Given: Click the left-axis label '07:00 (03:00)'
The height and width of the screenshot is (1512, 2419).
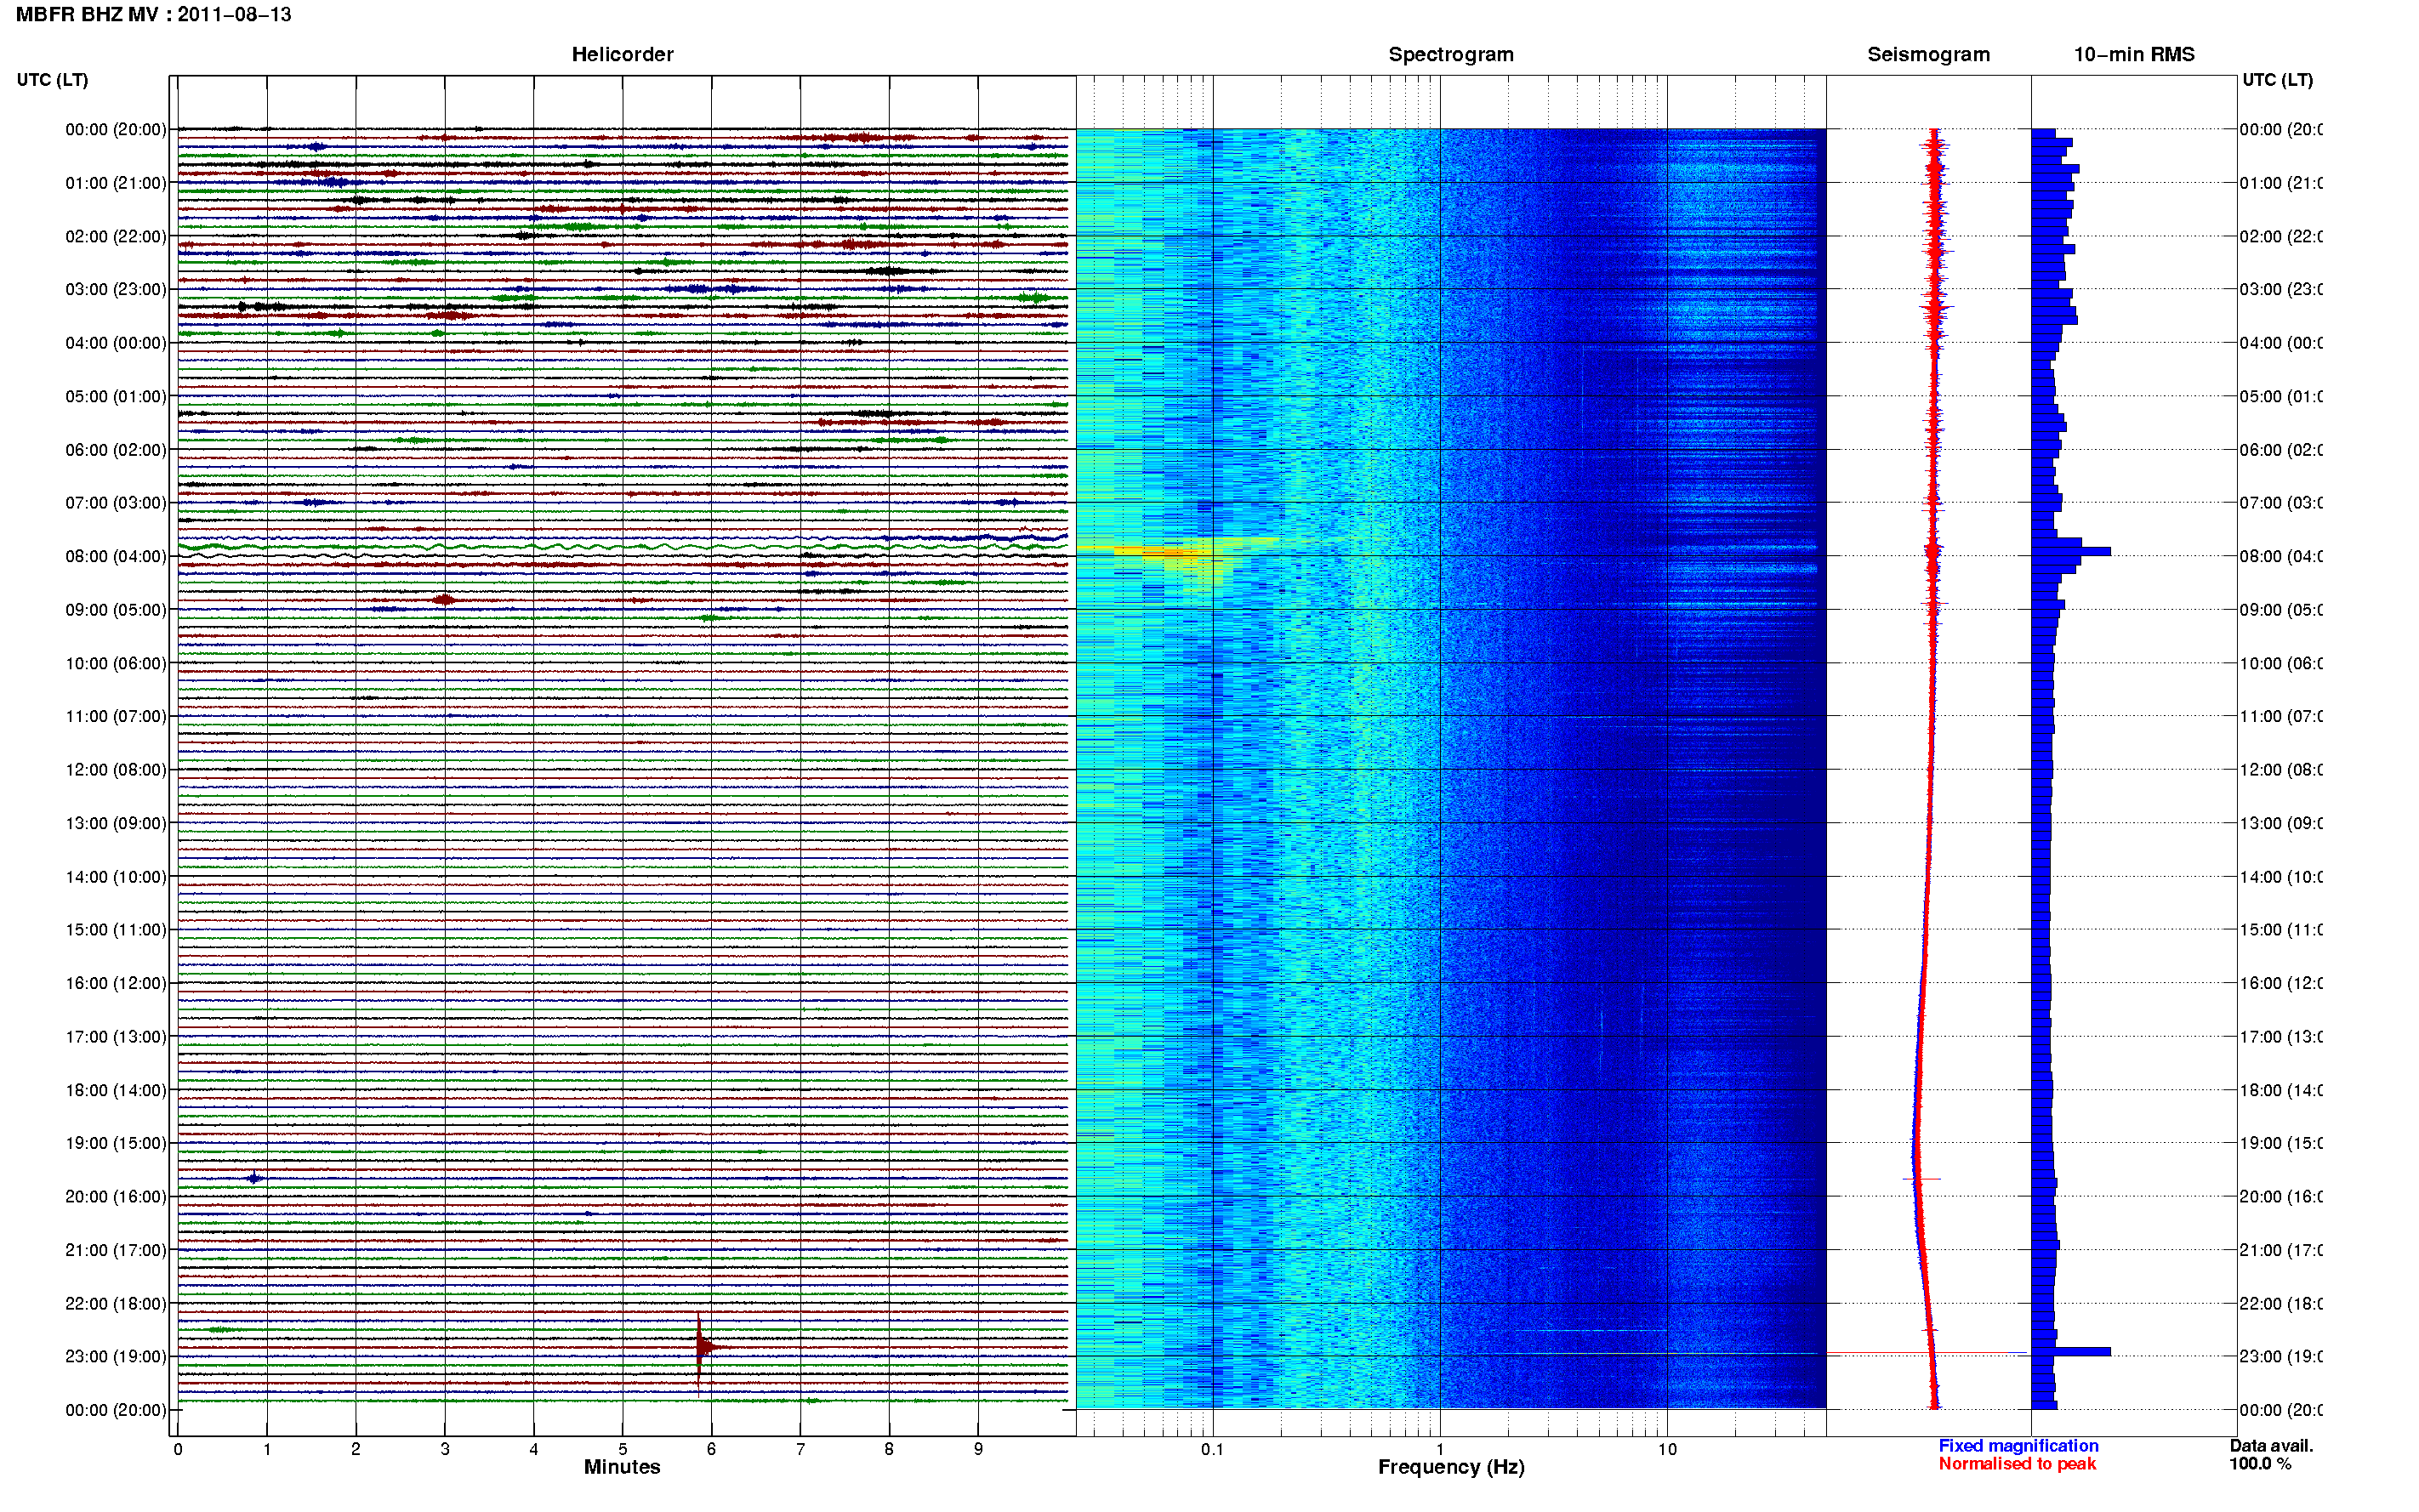Looking at the screenshot, I should (116, 503).
